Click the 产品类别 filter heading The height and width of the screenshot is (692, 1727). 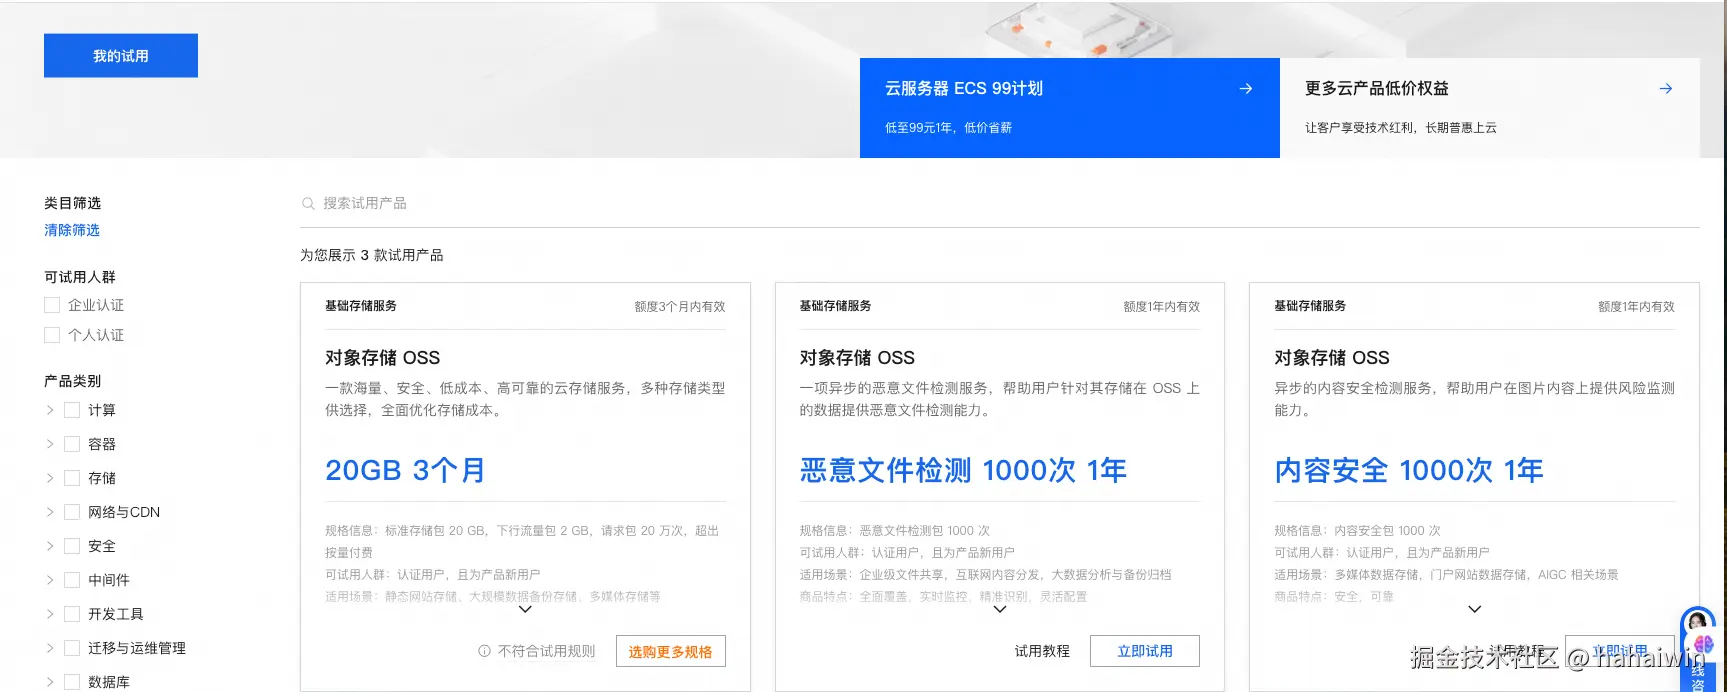pyautogui.click(x=72, y=381)
